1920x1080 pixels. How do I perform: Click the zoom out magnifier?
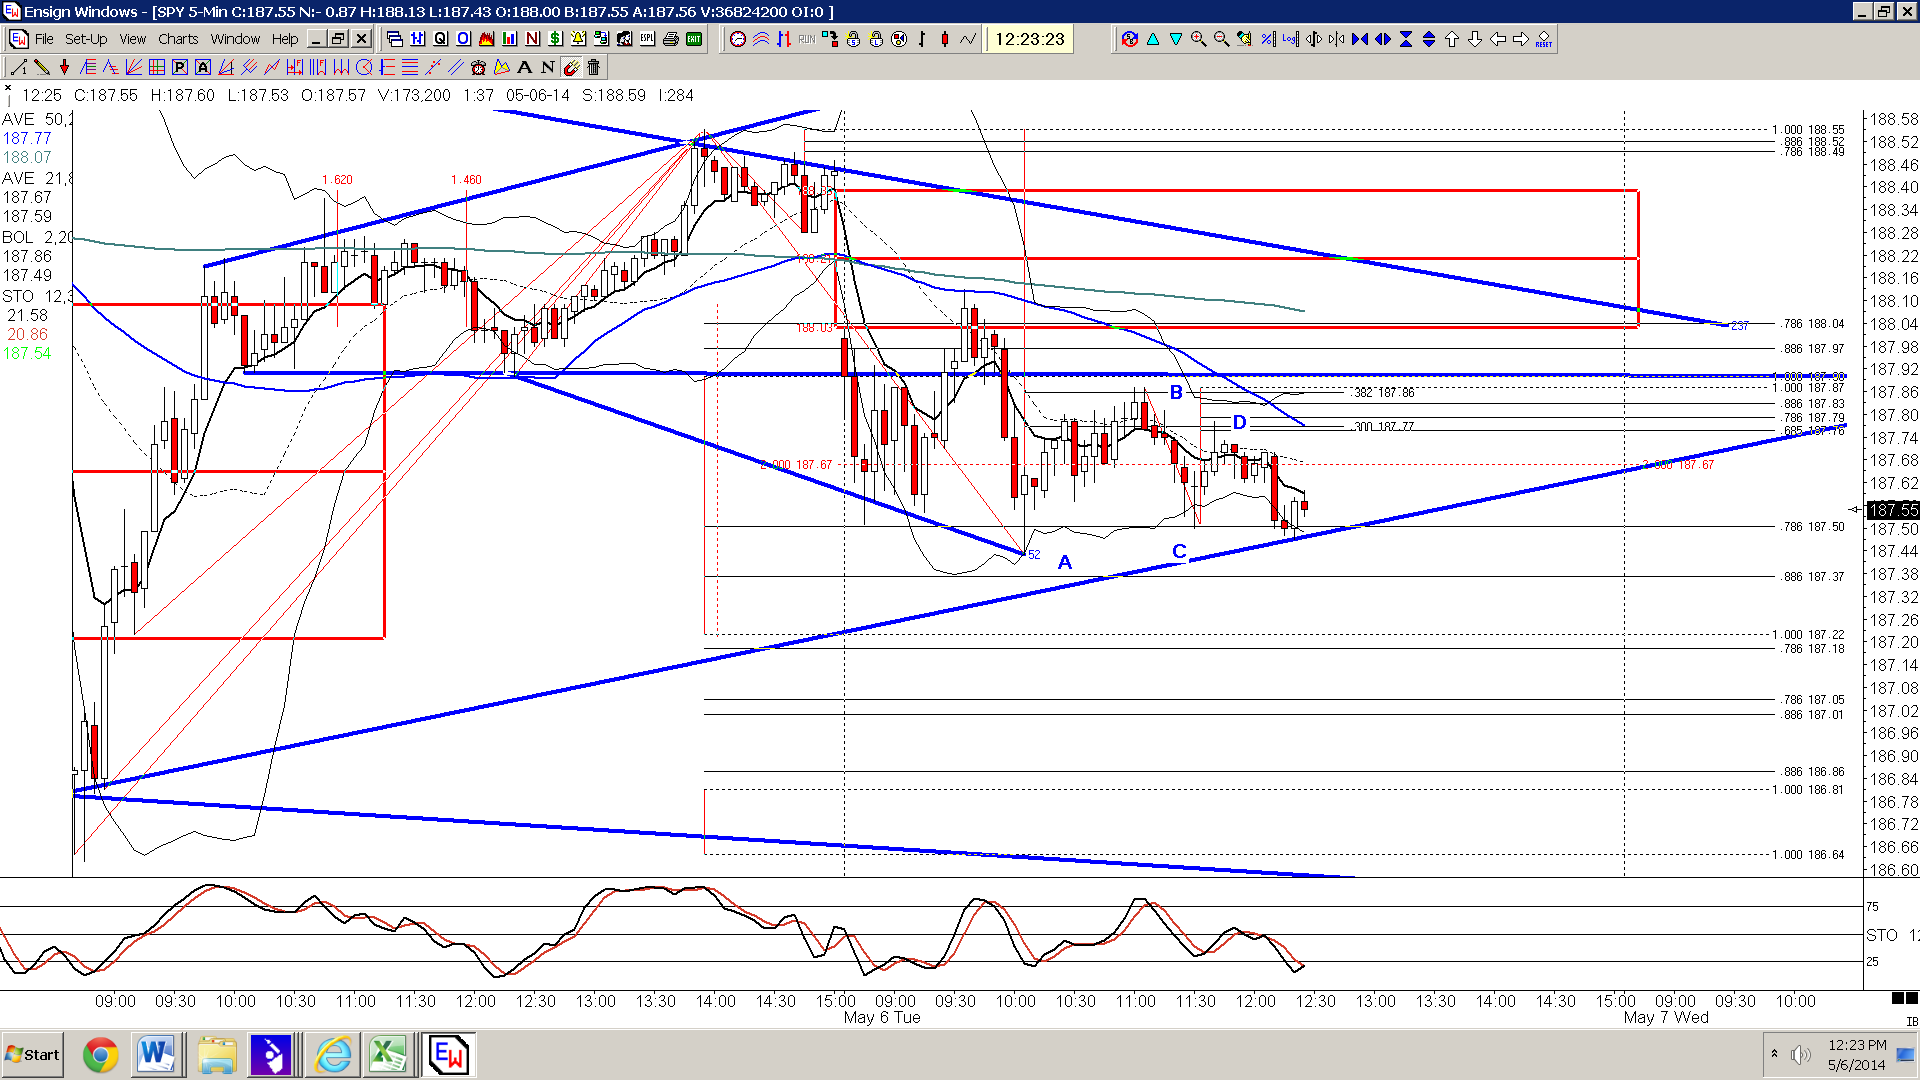tap(1221, 39)
